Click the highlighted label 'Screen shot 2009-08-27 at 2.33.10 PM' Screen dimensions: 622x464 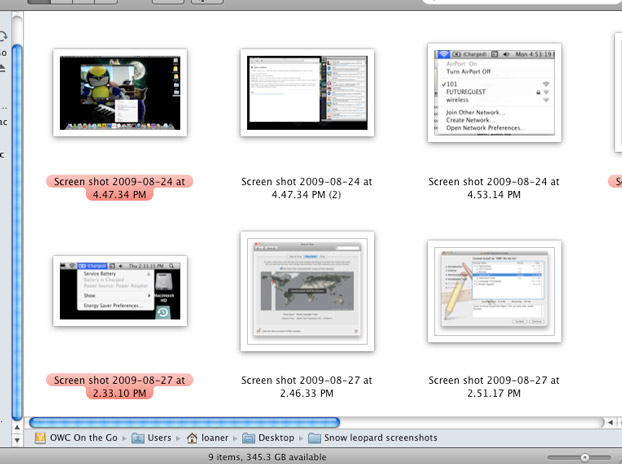(120, 386)
